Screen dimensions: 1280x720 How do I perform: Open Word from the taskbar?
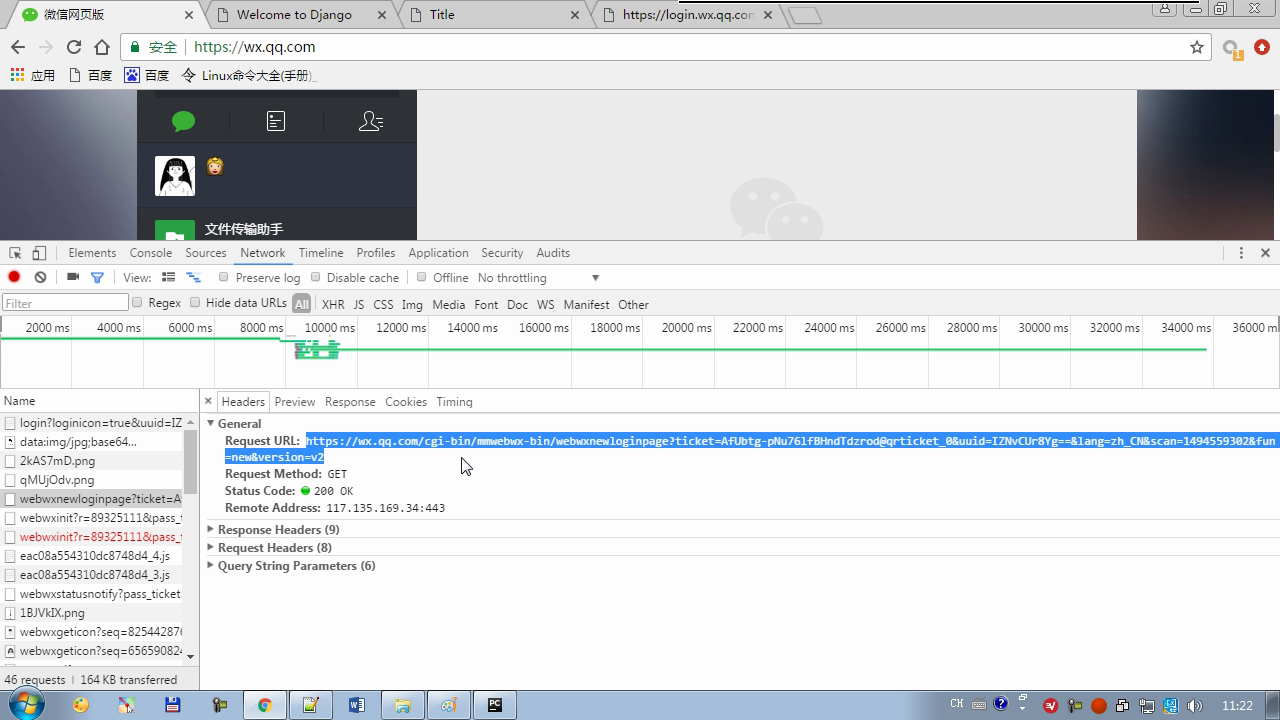[x=357, y=705]
